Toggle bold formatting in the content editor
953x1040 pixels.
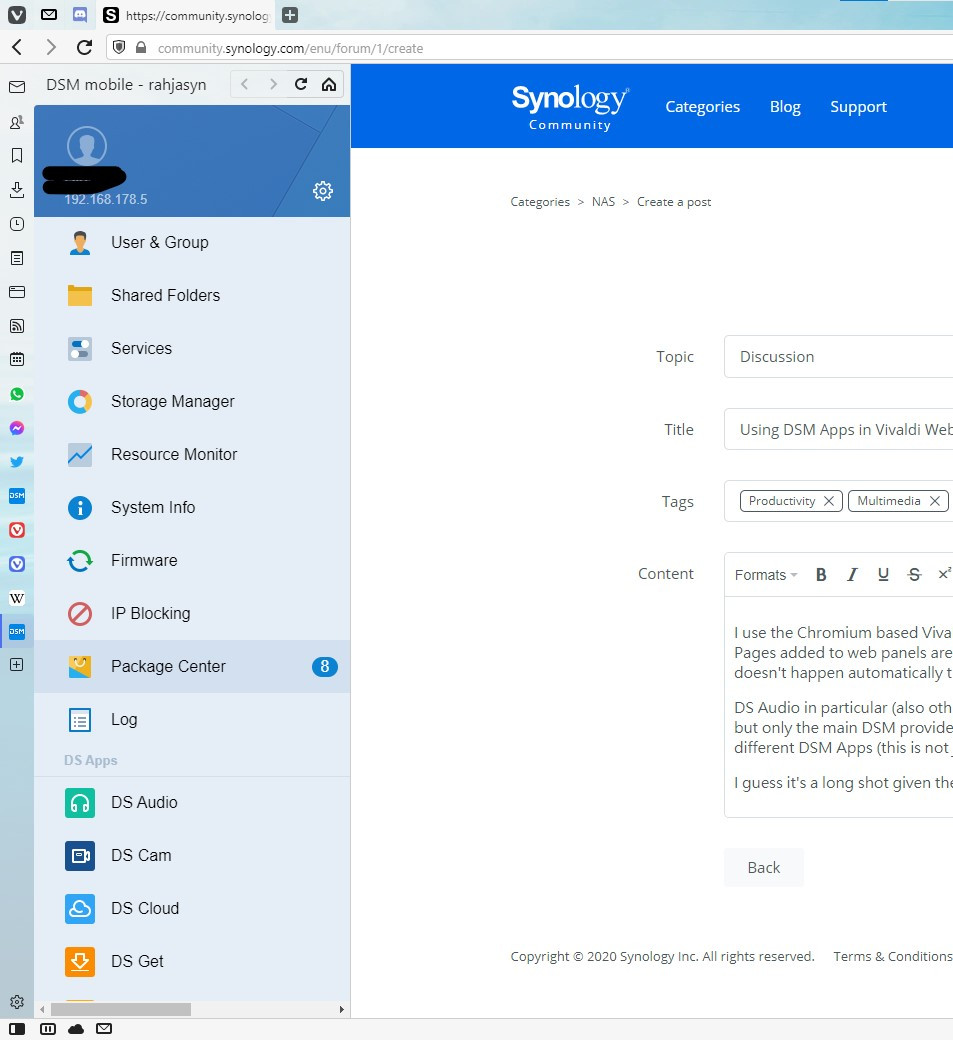tap(821, 574)
